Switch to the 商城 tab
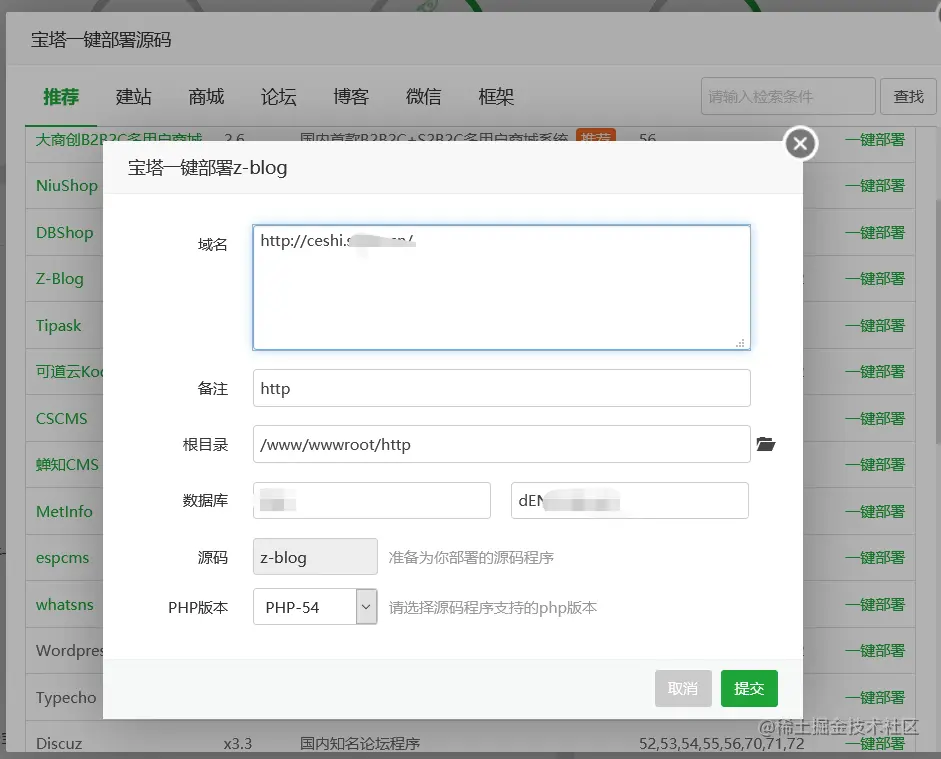The width and height of the screenshot is (941, 759). coord(206,97)
